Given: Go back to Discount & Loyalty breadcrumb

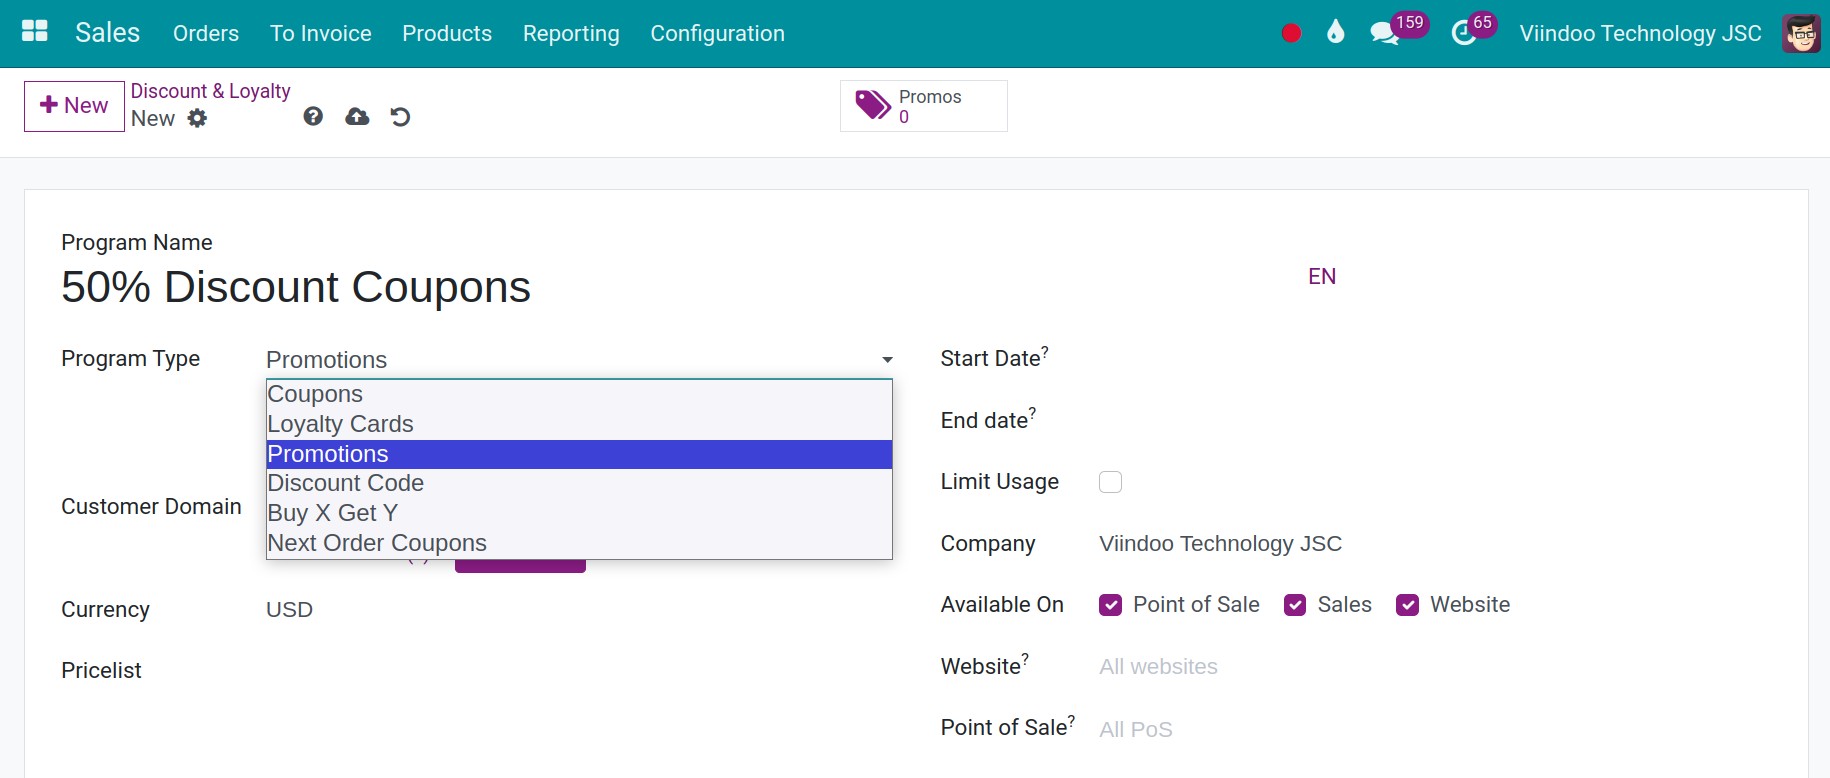Looking at the screenshot, I should tap(210, 91).
